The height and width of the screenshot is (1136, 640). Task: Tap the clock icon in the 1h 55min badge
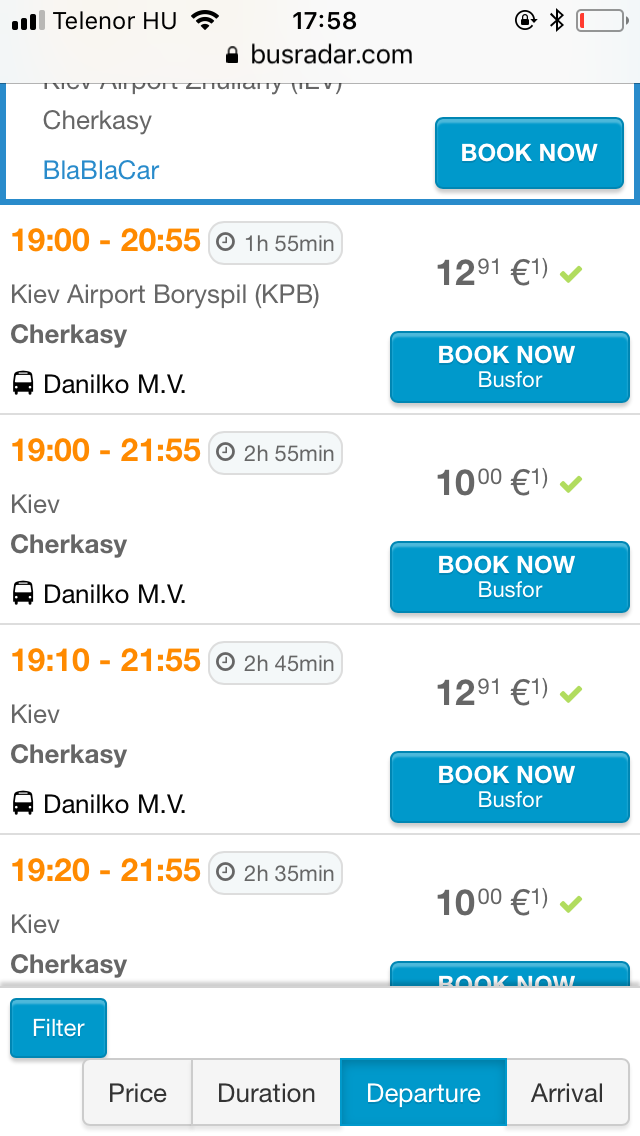coord(227,244)
